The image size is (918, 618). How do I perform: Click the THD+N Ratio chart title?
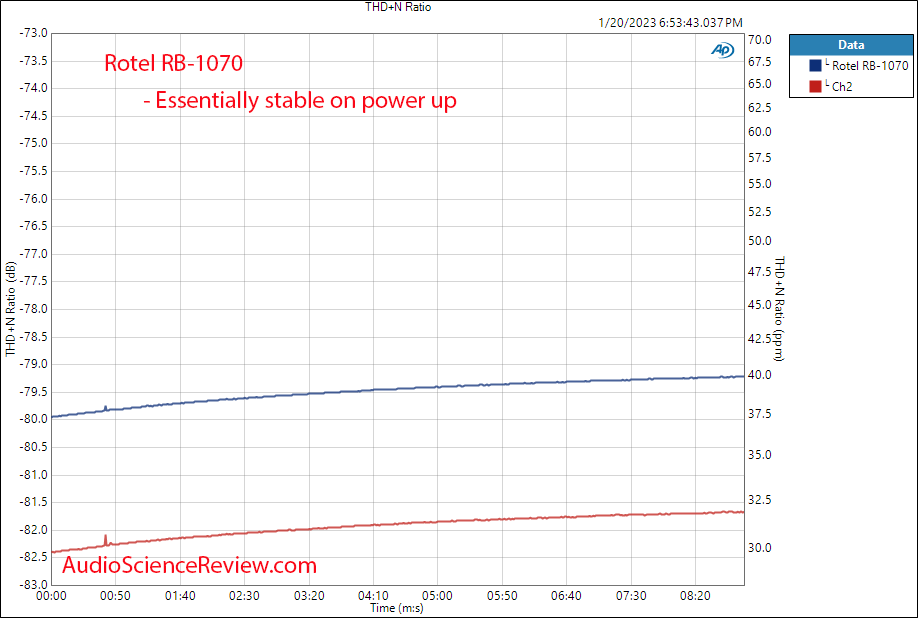click(398, 7)
